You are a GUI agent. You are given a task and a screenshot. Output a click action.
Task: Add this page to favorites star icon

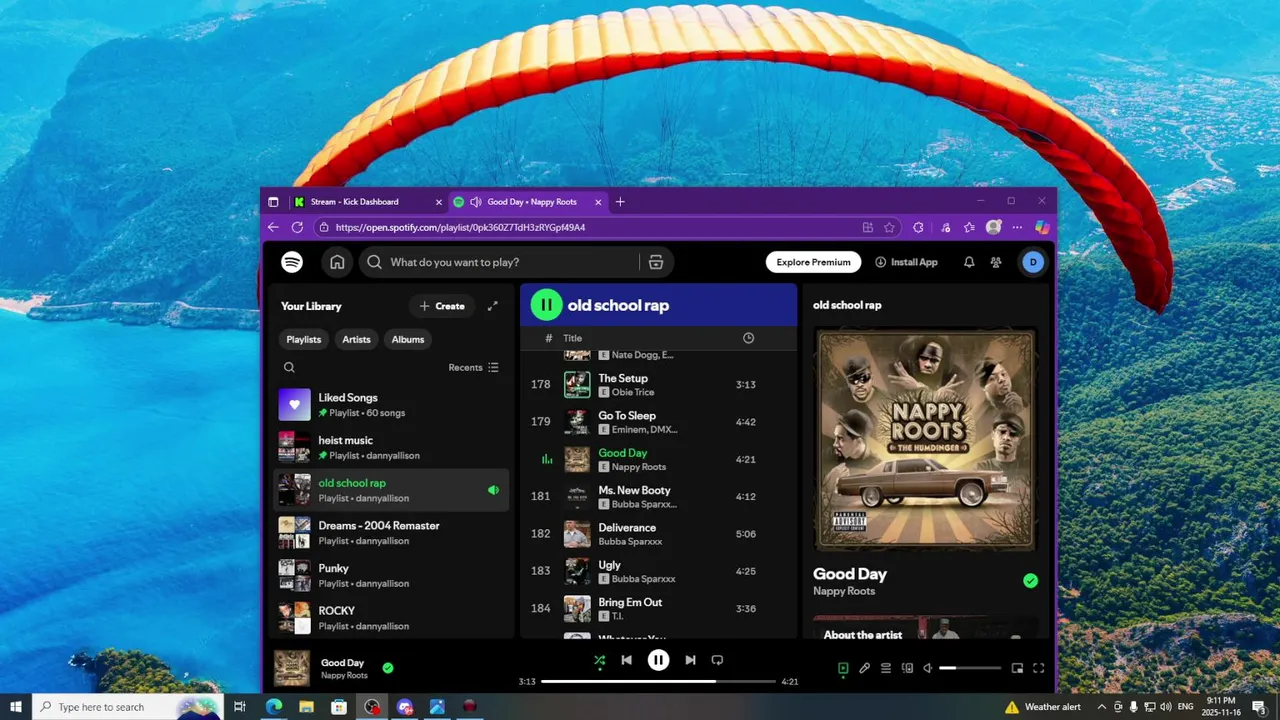[889, 227]
